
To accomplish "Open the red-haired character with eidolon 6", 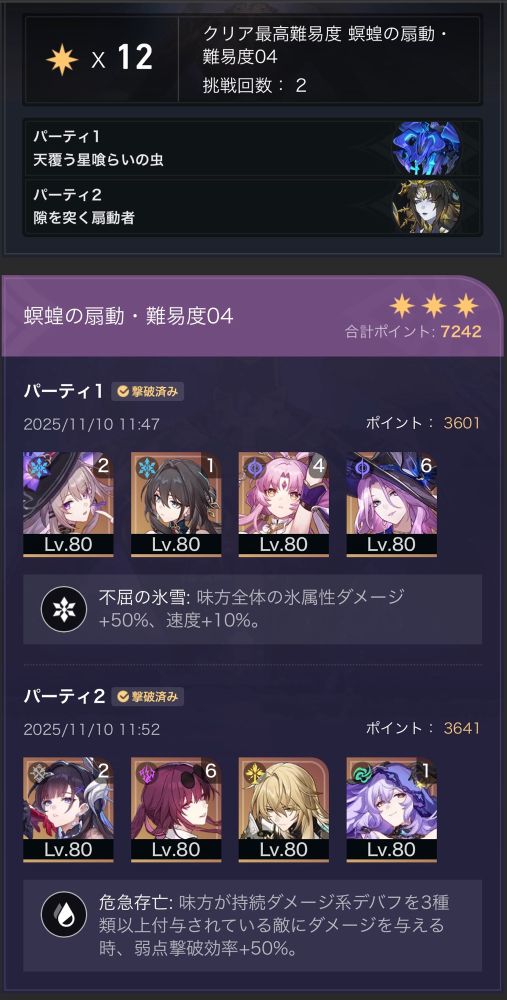I will point(175,809).
